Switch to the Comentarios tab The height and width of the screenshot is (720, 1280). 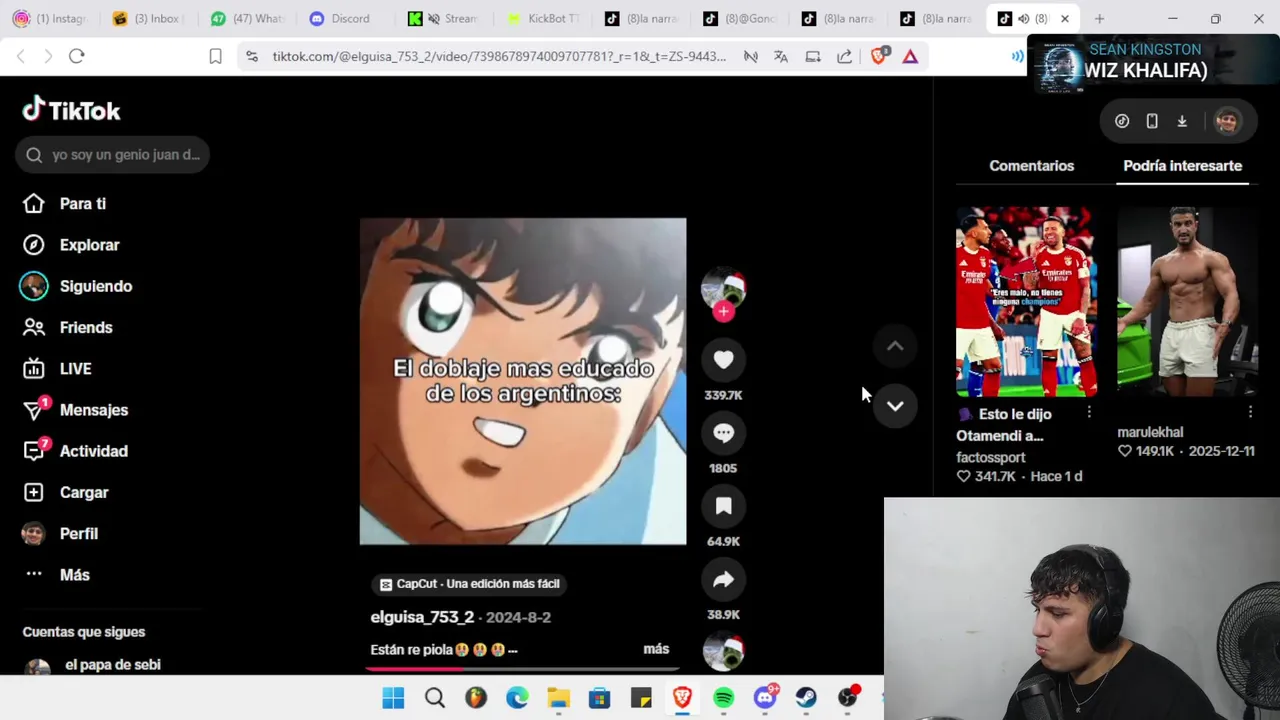[x=1031, y=166]
